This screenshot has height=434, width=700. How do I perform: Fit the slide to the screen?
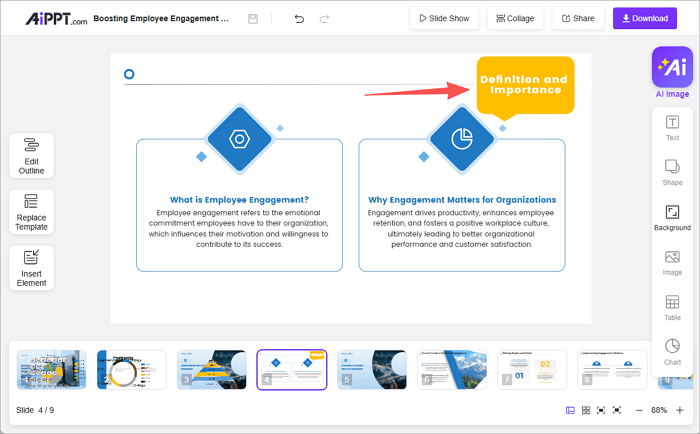(x=601, y=410)
